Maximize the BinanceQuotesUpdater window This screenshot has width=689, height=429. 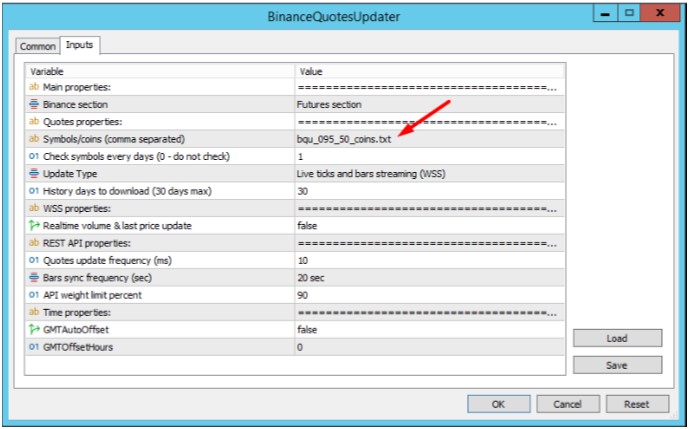pos(629,13)
